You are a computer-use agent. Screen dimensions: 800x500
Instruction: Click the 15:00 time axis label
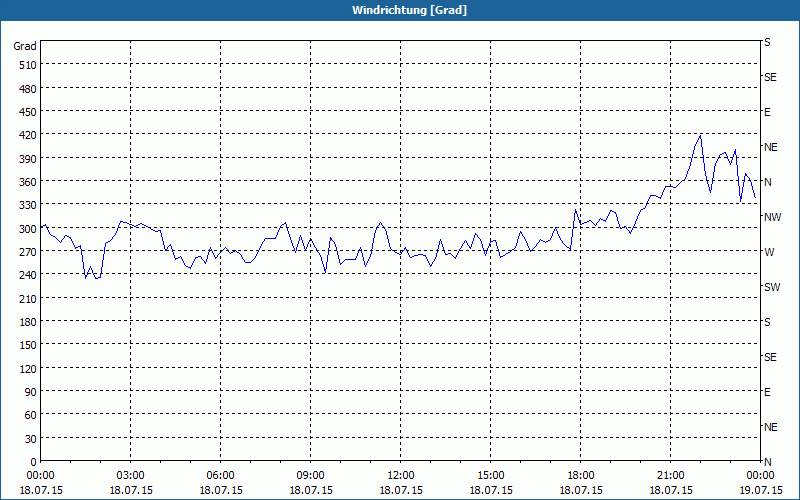[x=490, y=476]
